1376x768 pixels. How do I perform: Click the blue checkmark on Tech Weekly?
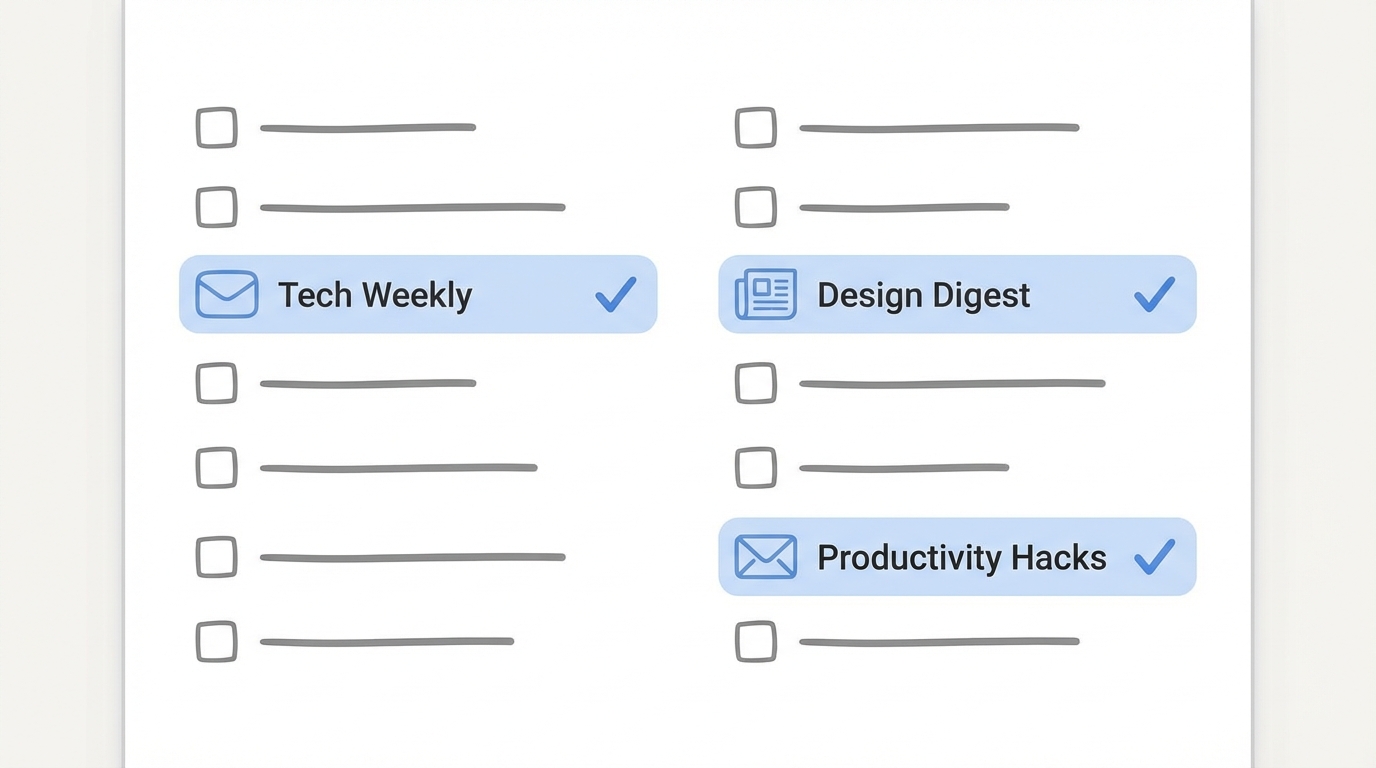point(615,294)
